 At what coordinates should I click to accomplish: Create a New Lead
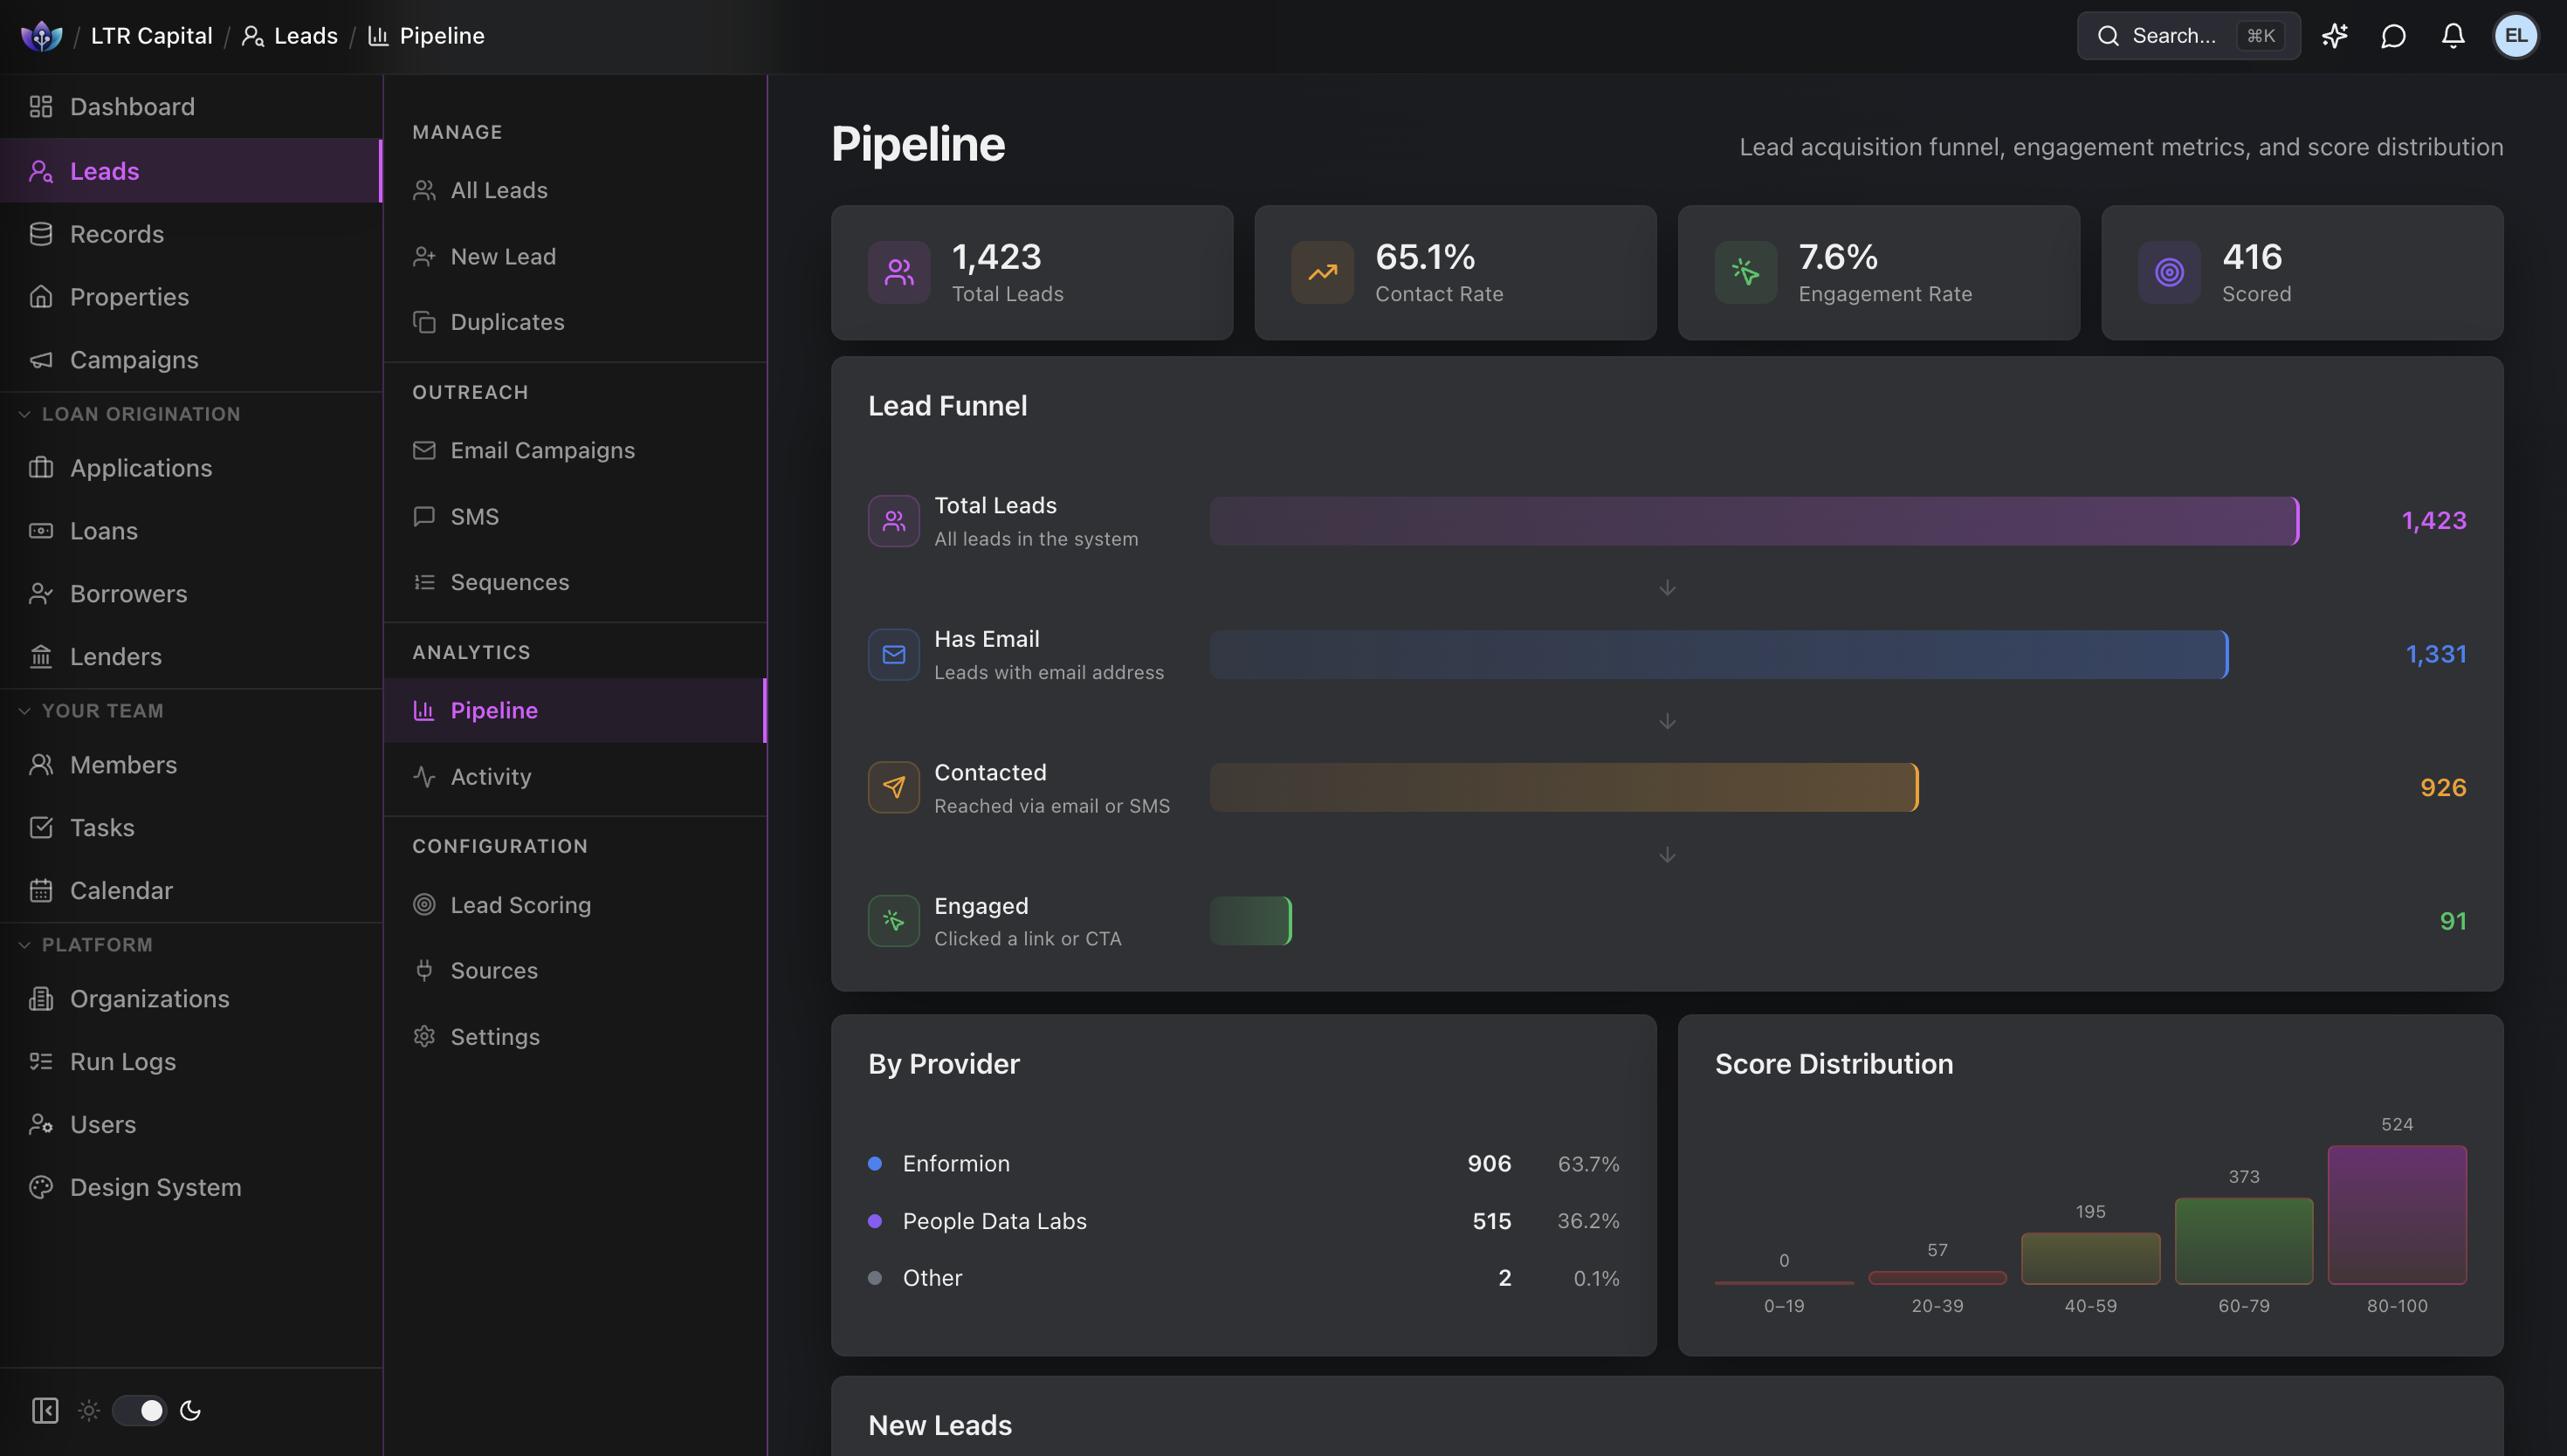[503, 256]
